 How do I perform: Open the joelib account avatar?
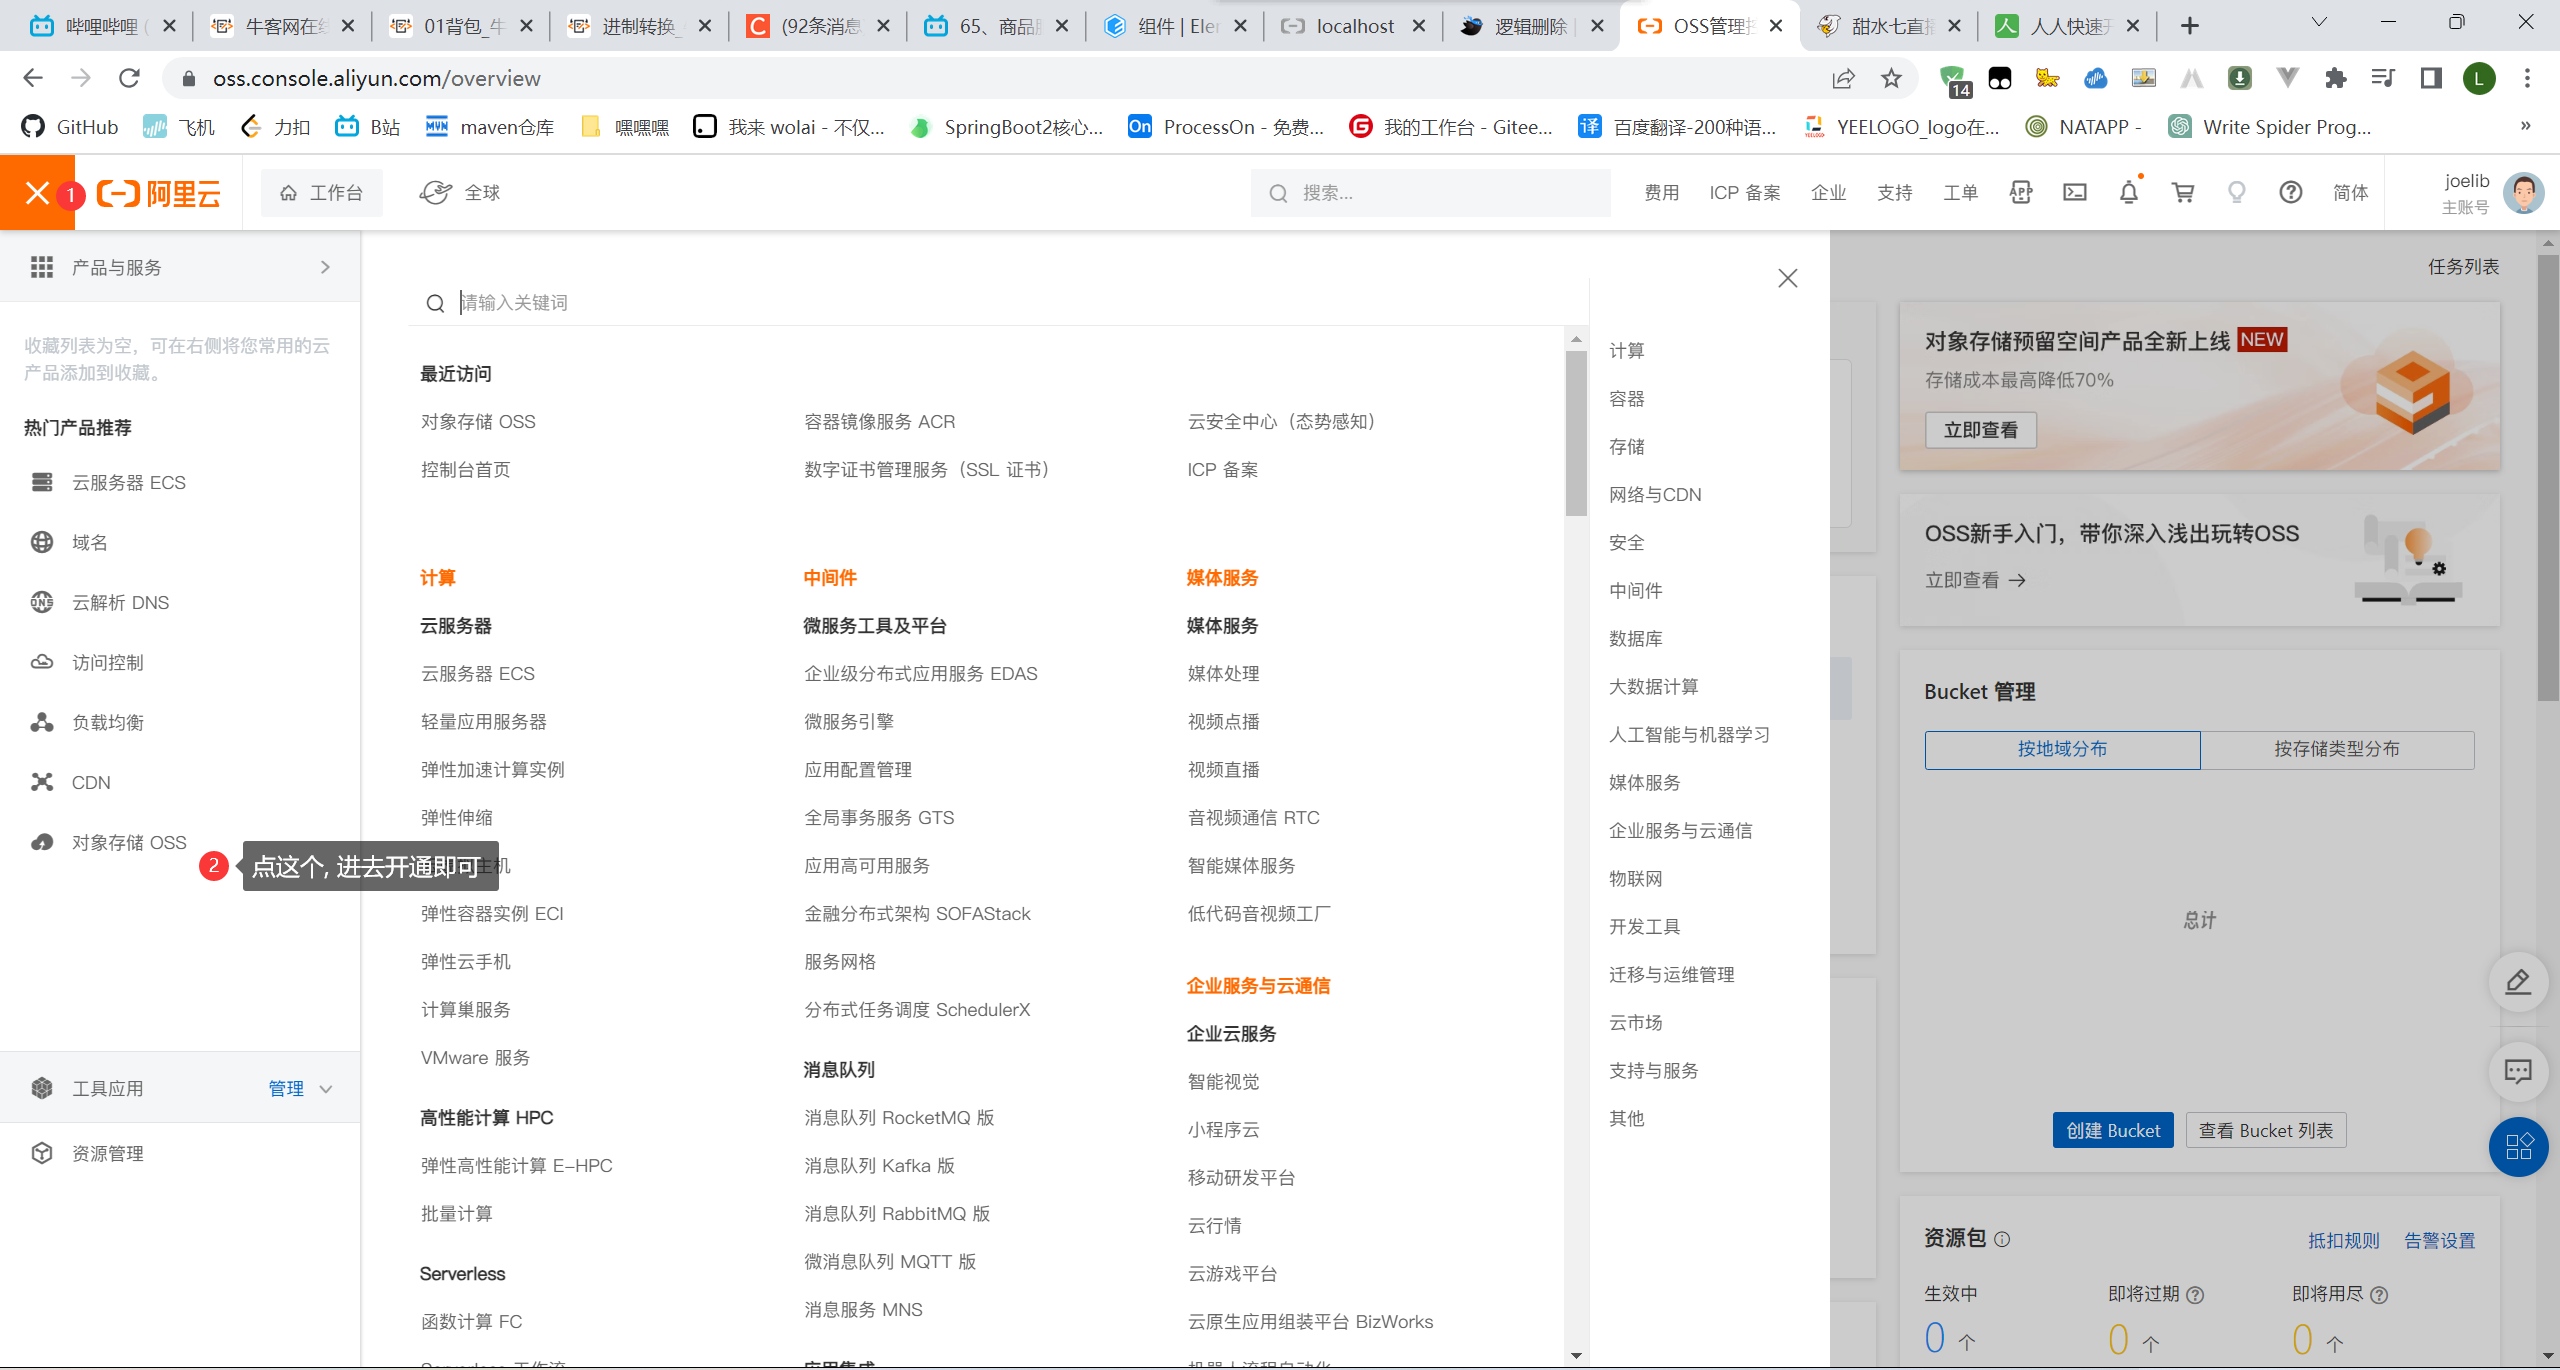tap(2523, 193)
